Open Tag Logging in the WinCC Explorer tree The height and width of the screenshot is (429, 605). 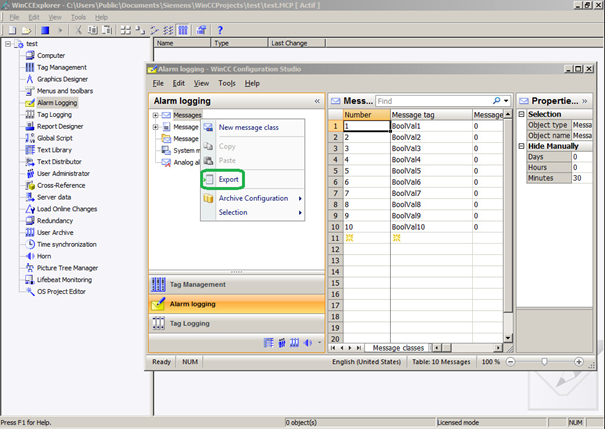pos(55,114)
